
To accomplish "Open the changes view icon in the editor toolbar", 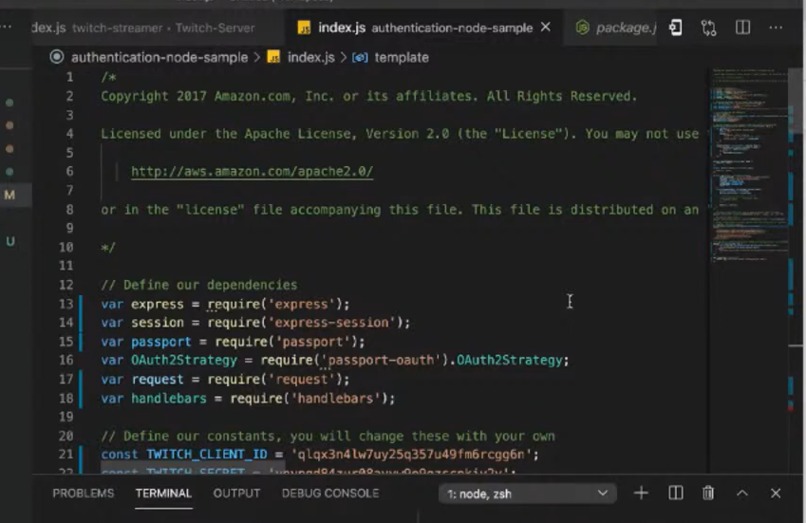I will tap(675, 27).
